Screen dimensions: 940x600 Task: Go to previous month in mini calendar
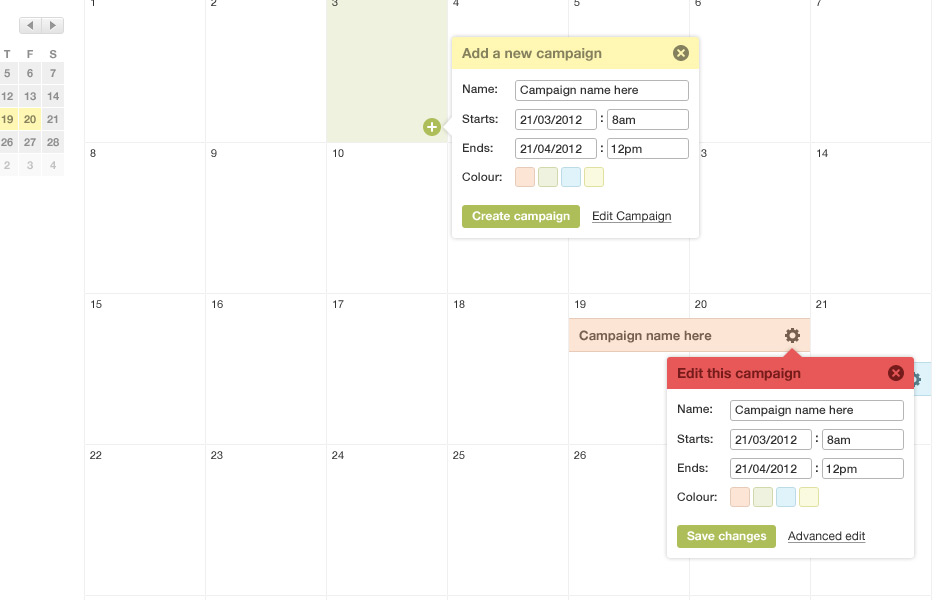(31, 25)
